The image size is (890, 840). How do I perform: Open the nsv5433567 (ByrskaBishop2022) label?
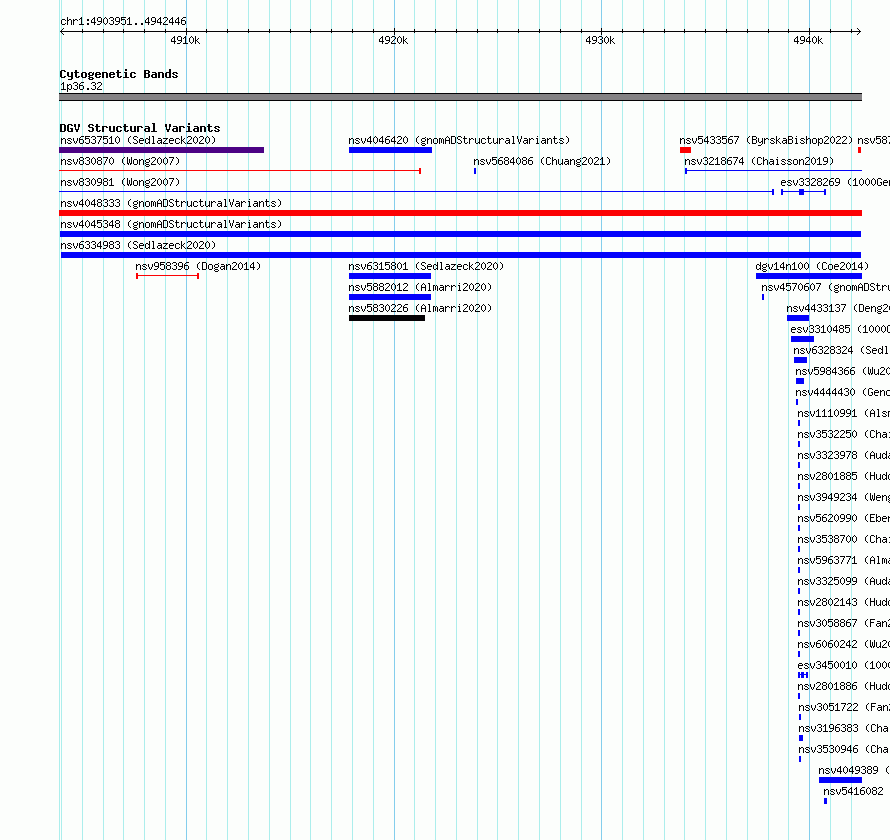tap(766, 140)
